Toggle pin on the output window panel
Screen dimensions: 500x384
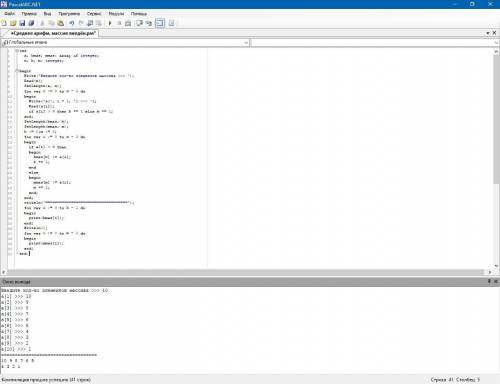pyautogui.click(x=489, y=281)
